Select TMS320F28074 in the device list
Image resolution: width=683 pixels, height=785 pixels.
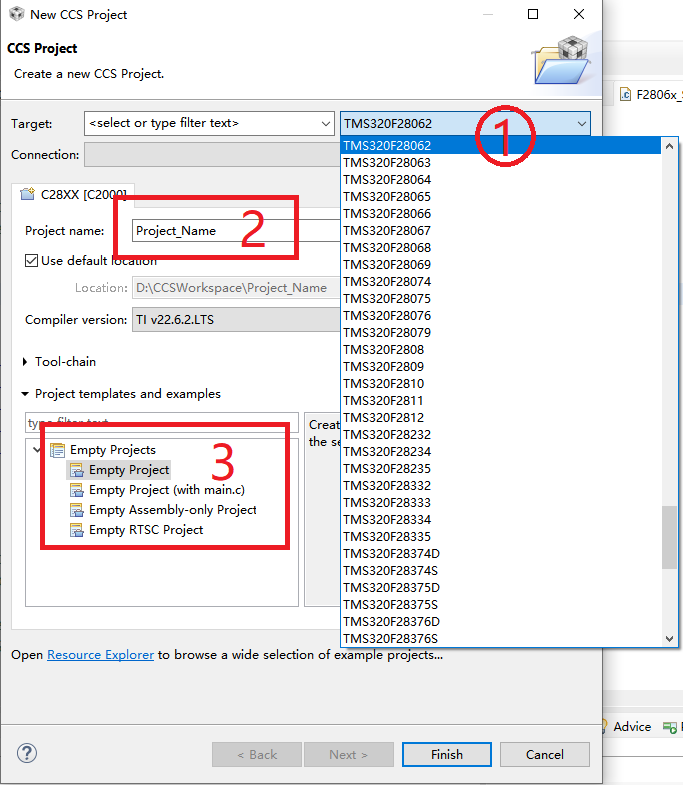point(501,282)
